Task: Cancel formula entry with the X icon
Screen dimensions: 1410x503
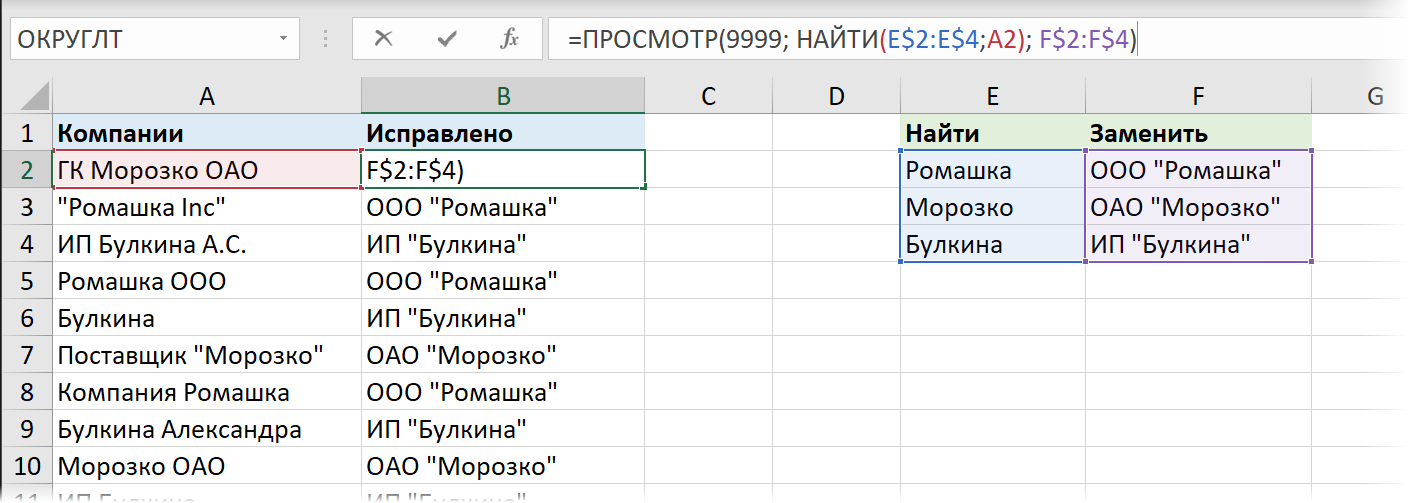Action: tap(383, 39)
